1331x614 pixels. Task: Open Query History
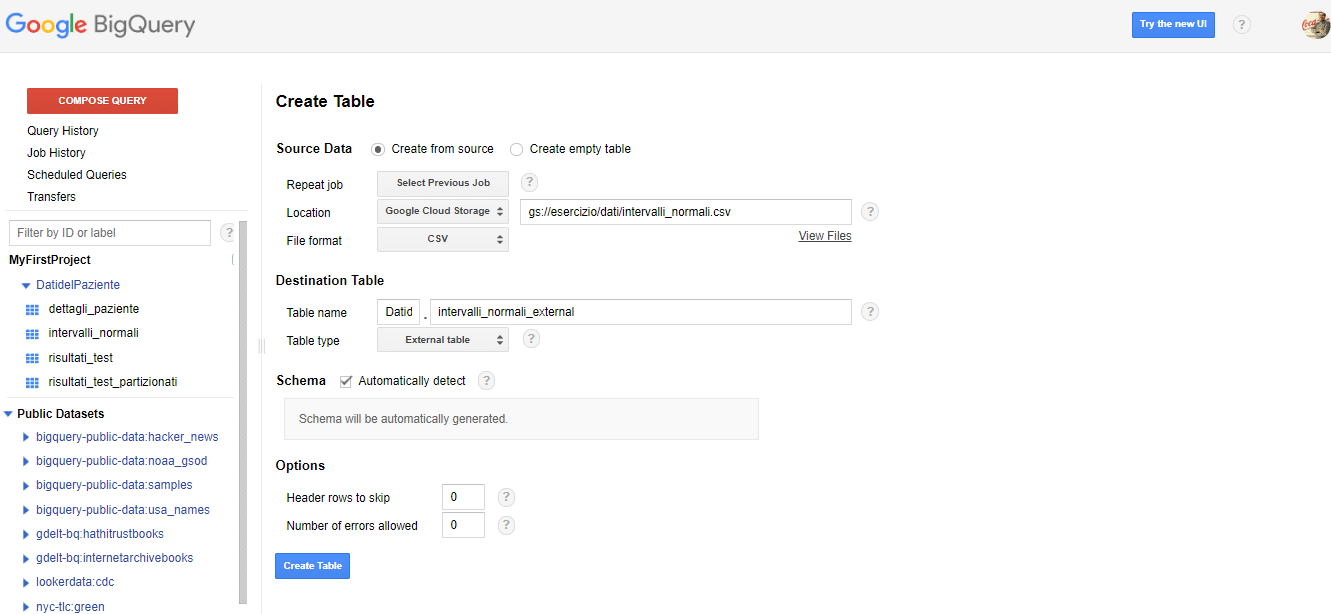pos(63,131)
